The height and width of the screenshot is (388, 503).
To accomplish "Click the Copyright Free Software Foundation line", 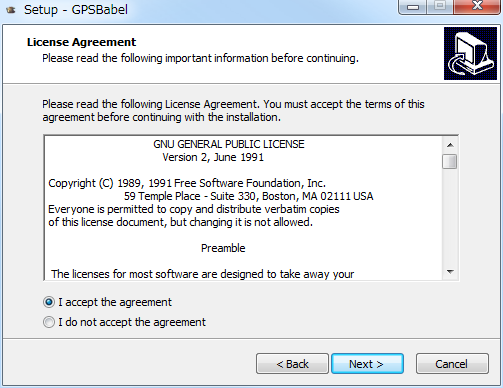I will [187, 183].
